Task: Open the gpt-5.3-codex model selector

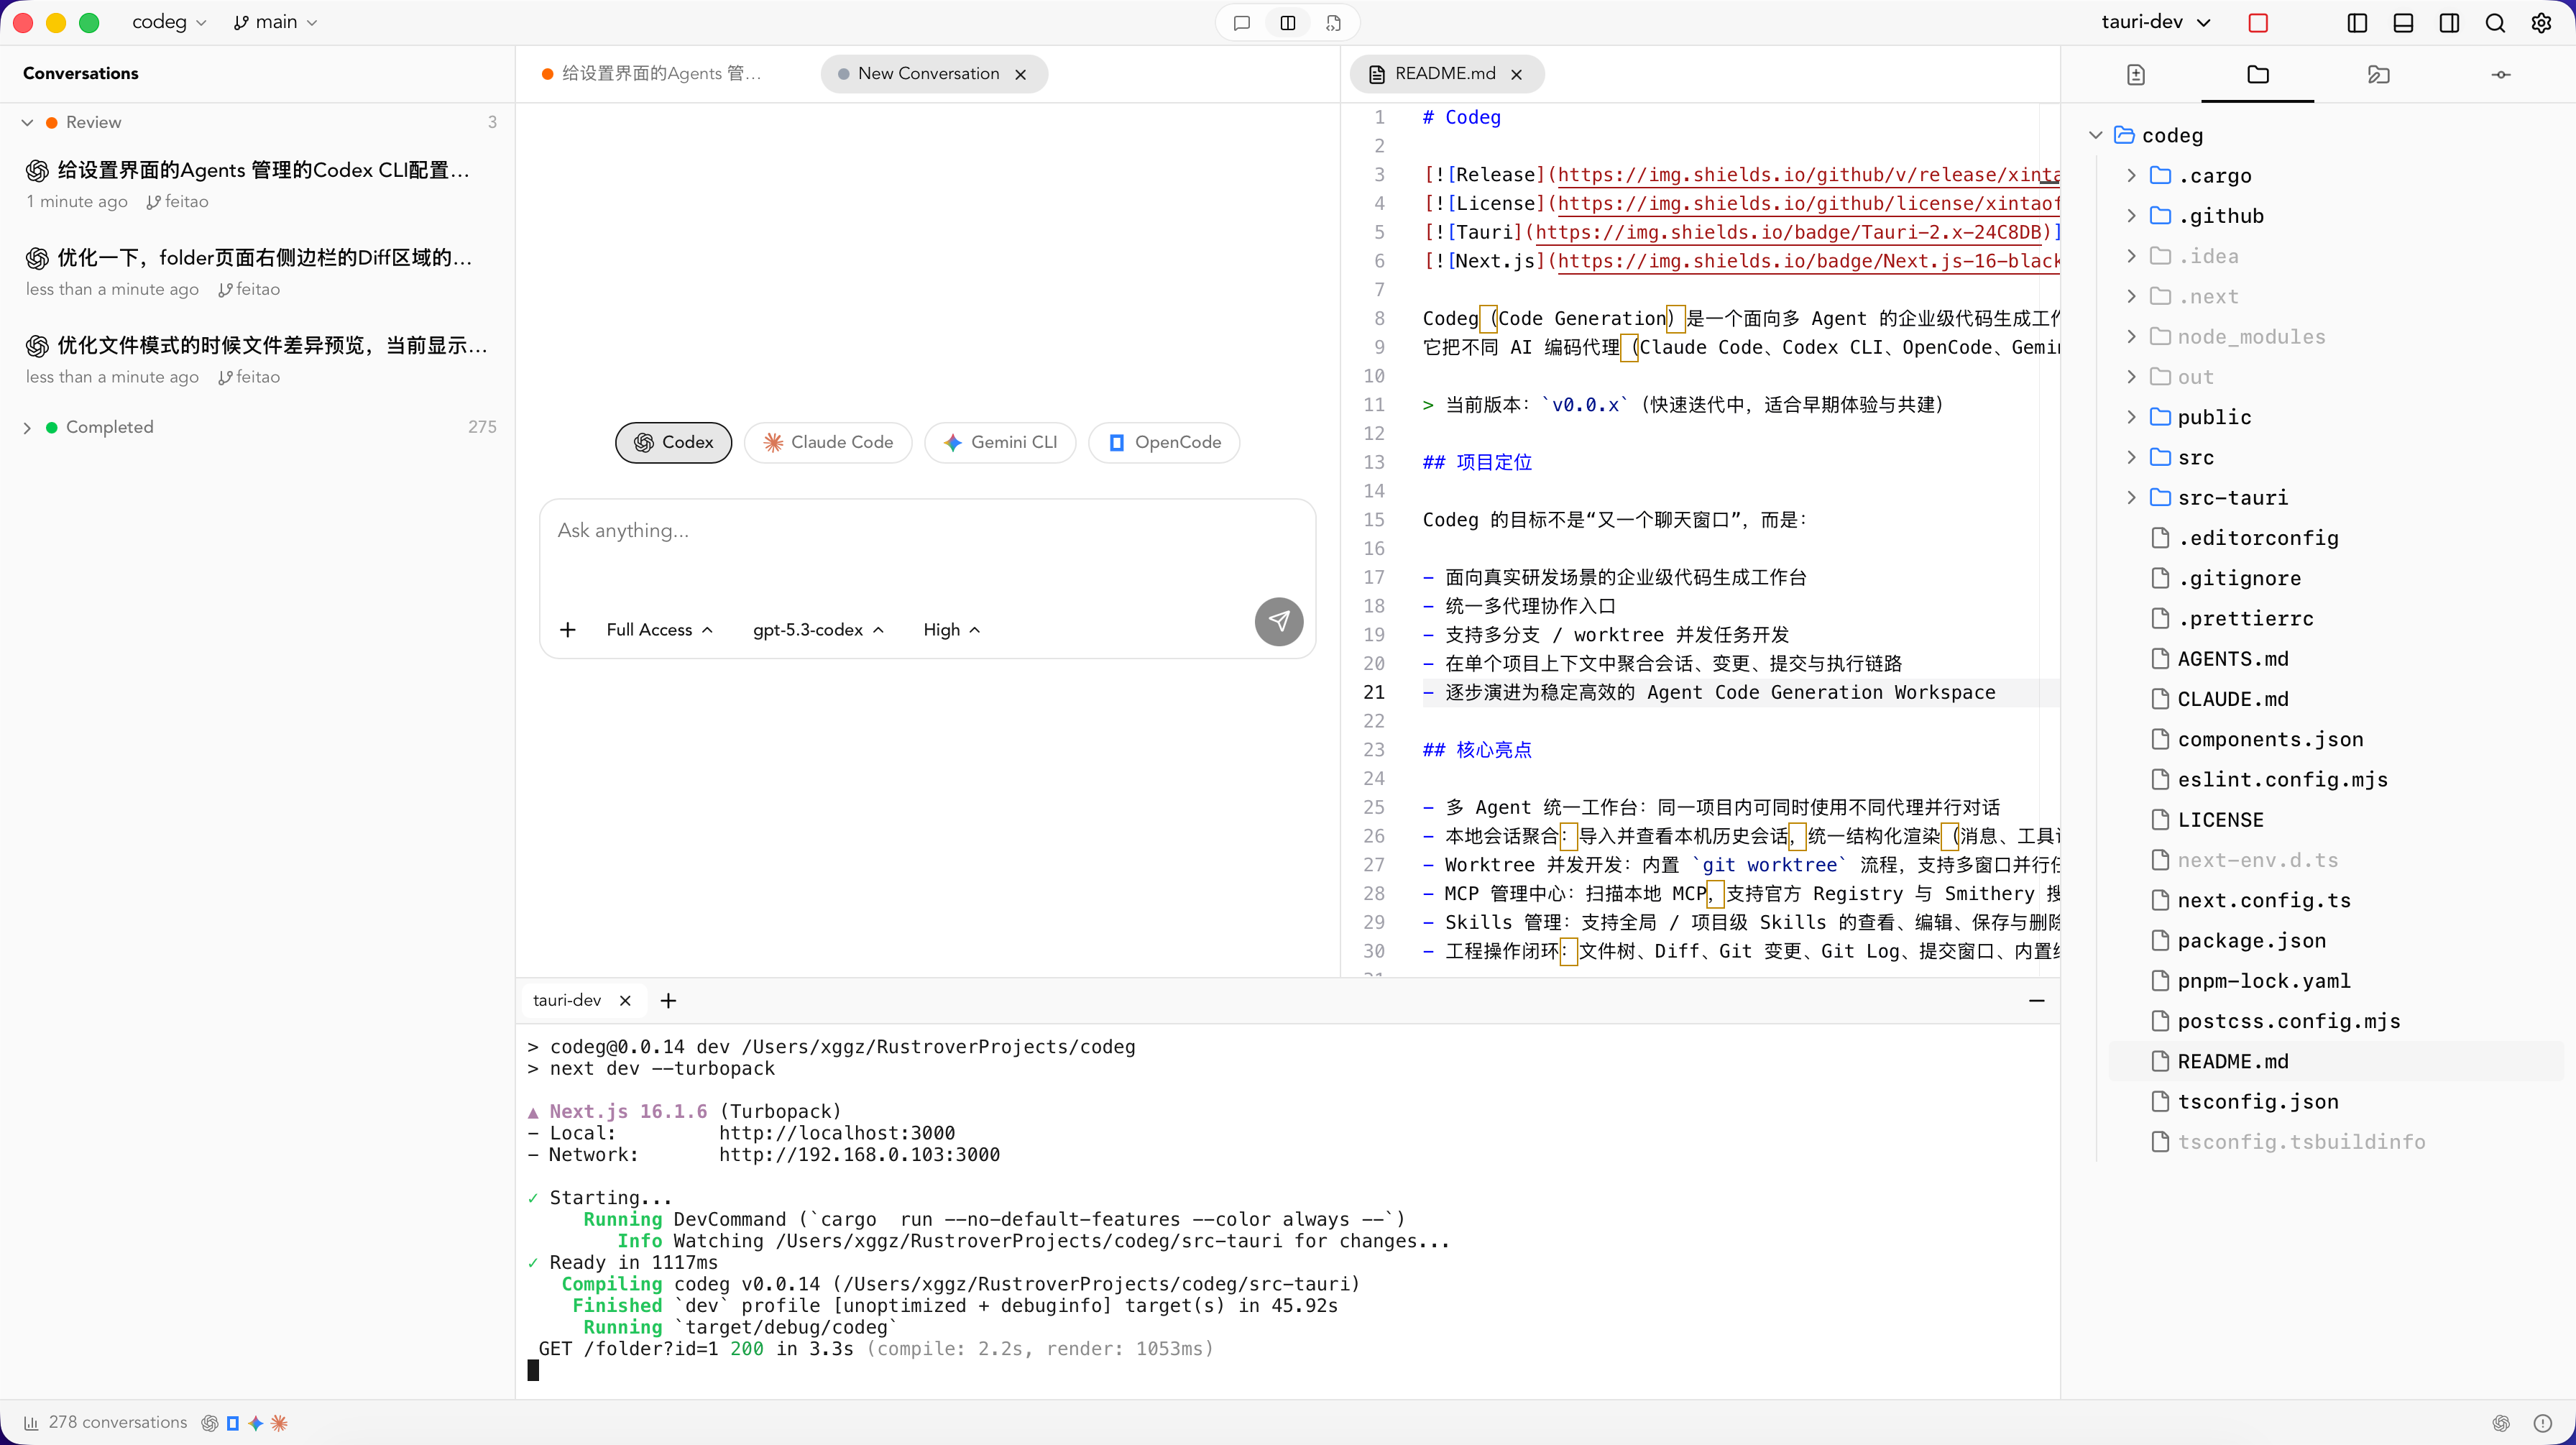Action: click(817, 630)
